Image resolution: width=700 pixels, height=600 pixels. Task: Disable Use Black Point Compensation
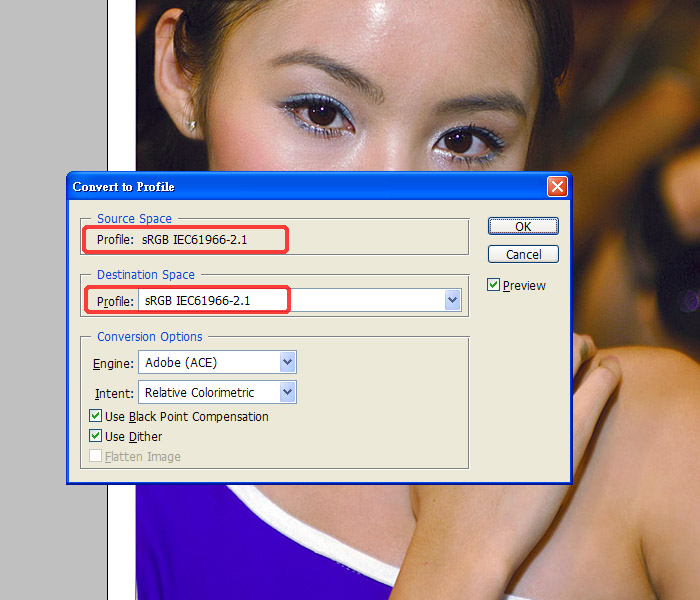tap(96, 416)
